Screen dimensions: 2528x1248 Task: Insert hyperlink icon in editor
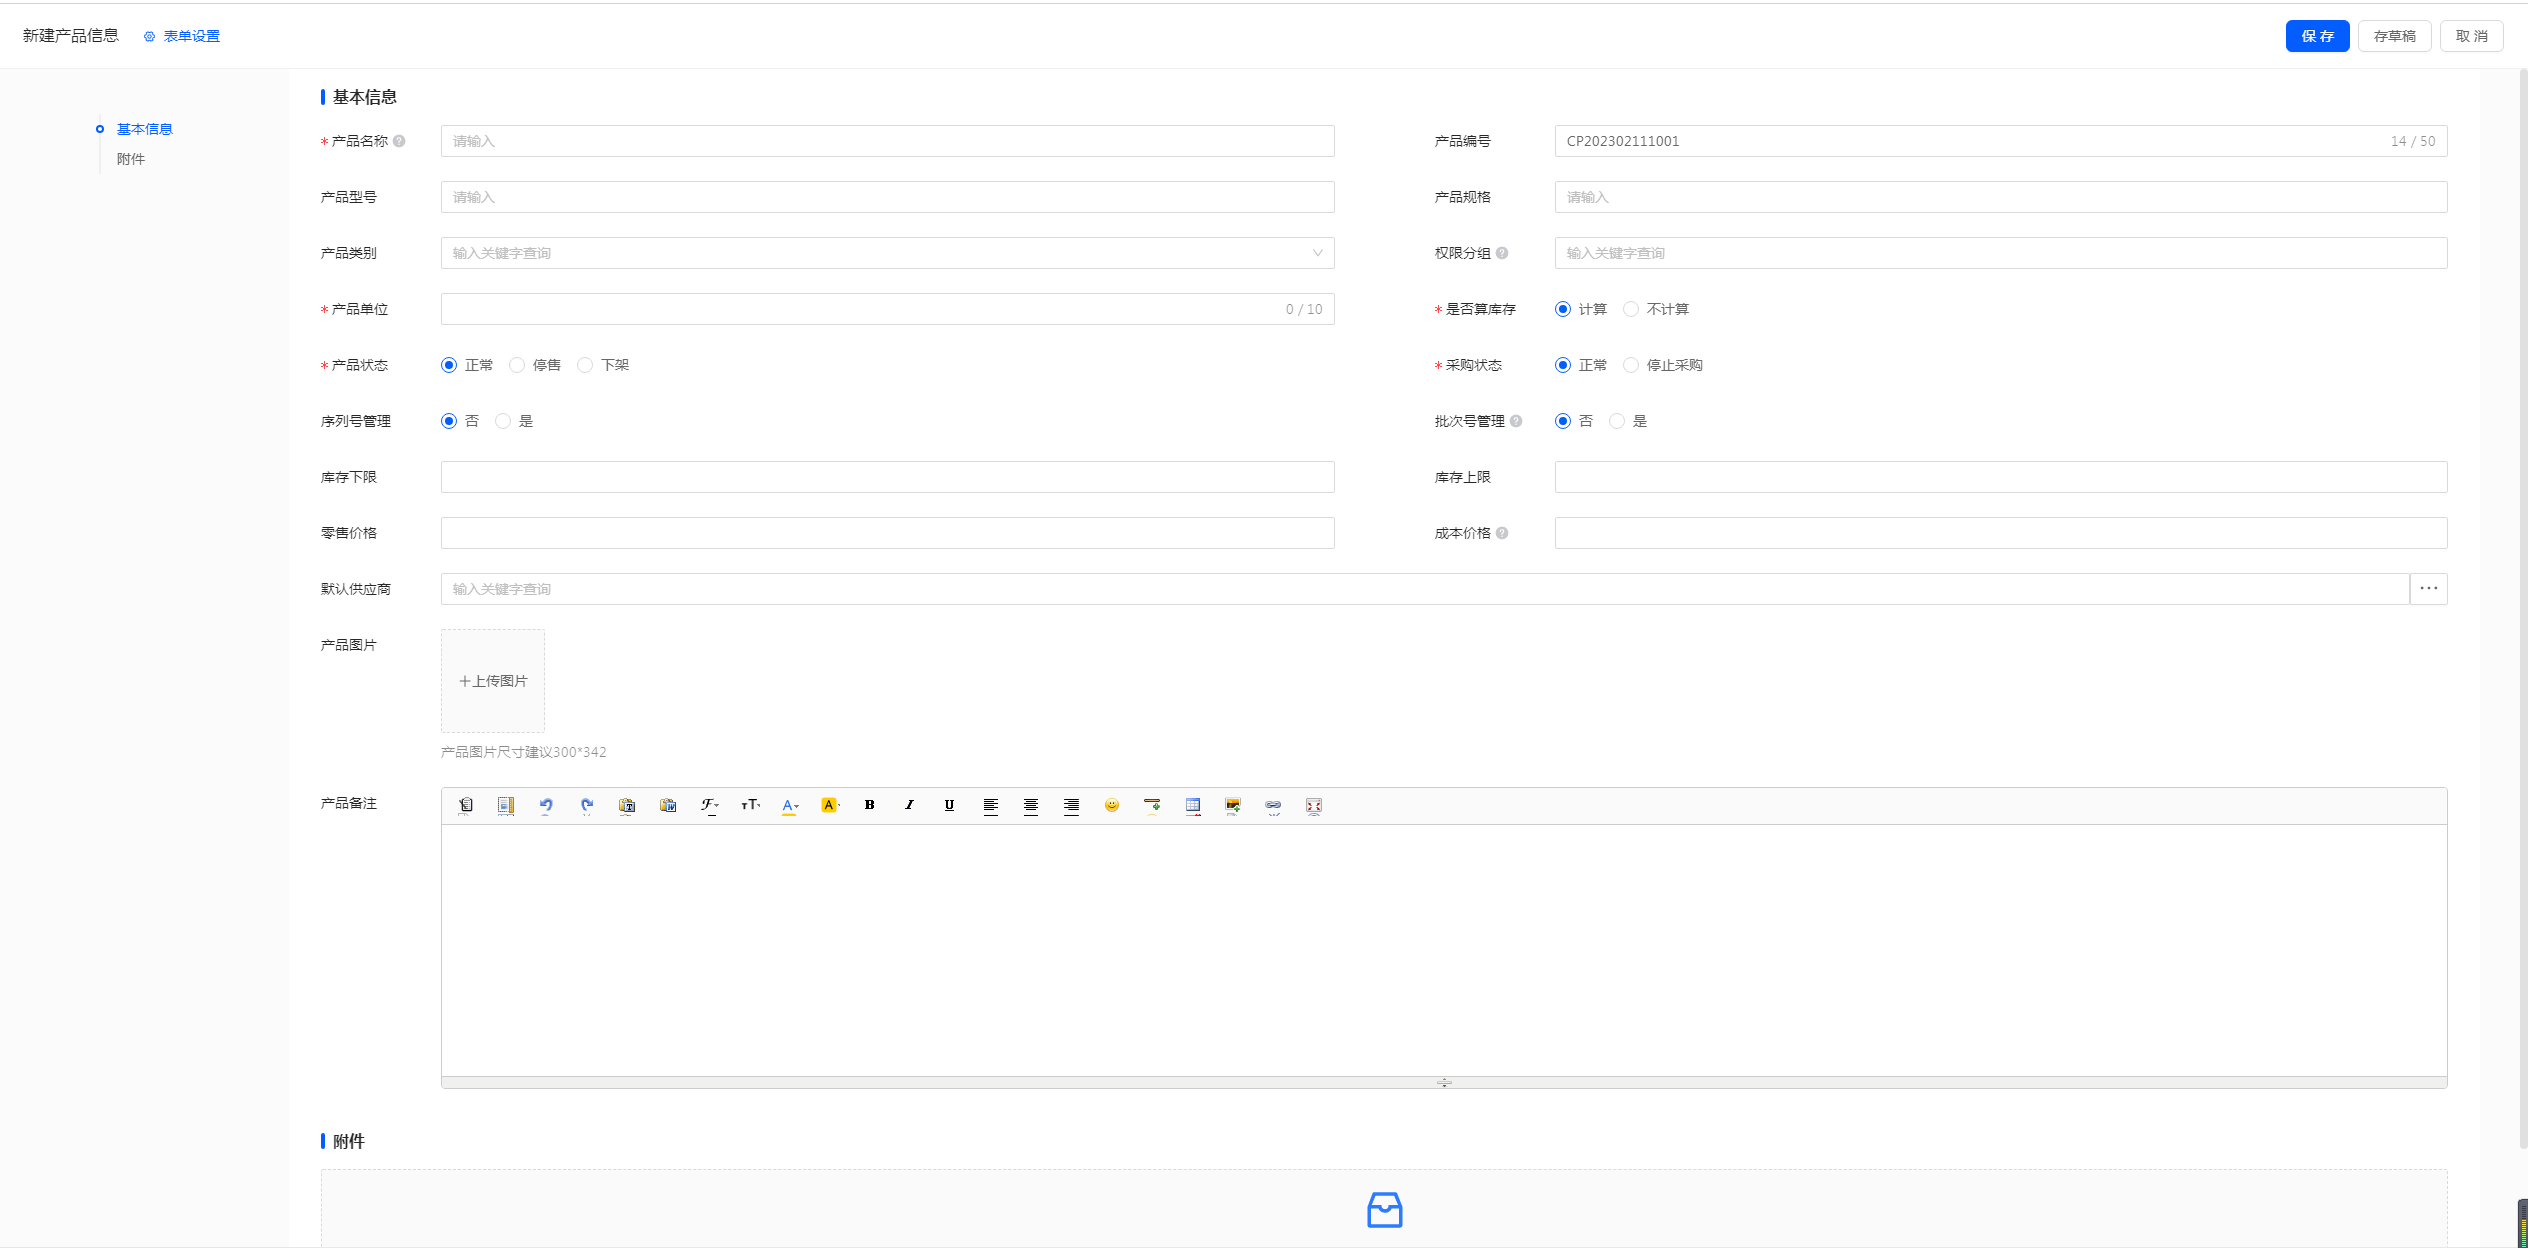[x=1273, y=805]
